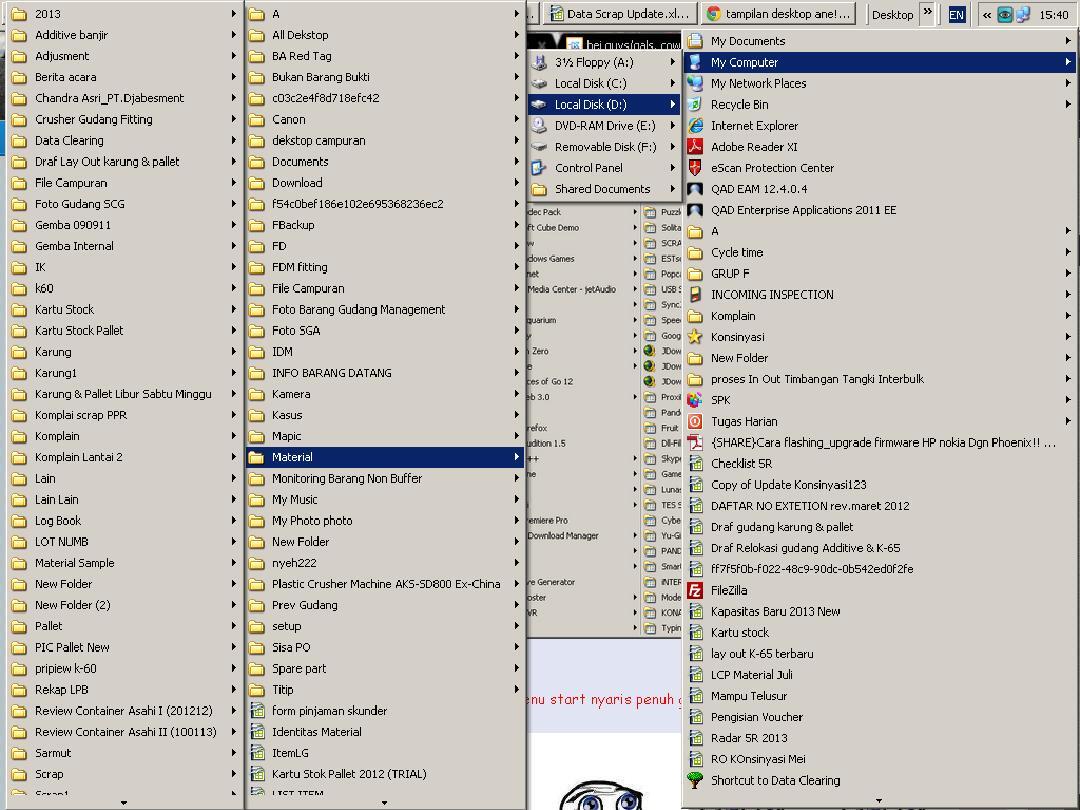This screenshot has height=810, width=1080.
Task: Switch to Data Scrap Update taskbar button
Action: [x=619, y=14]
